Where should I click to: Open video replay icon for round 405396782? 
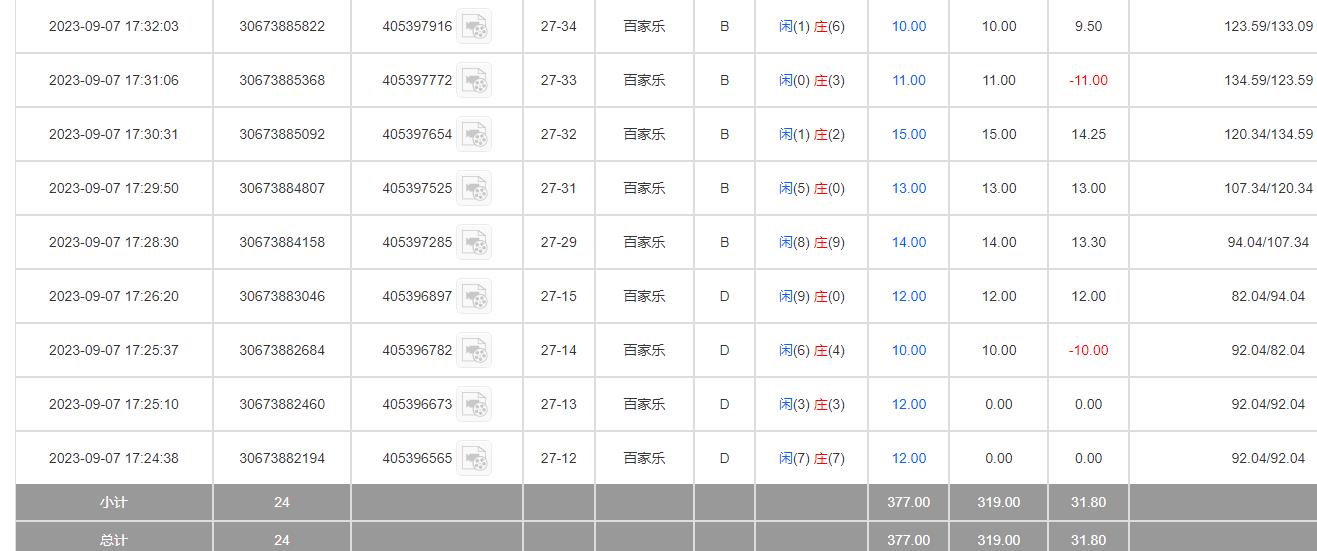tap(474, 351)
